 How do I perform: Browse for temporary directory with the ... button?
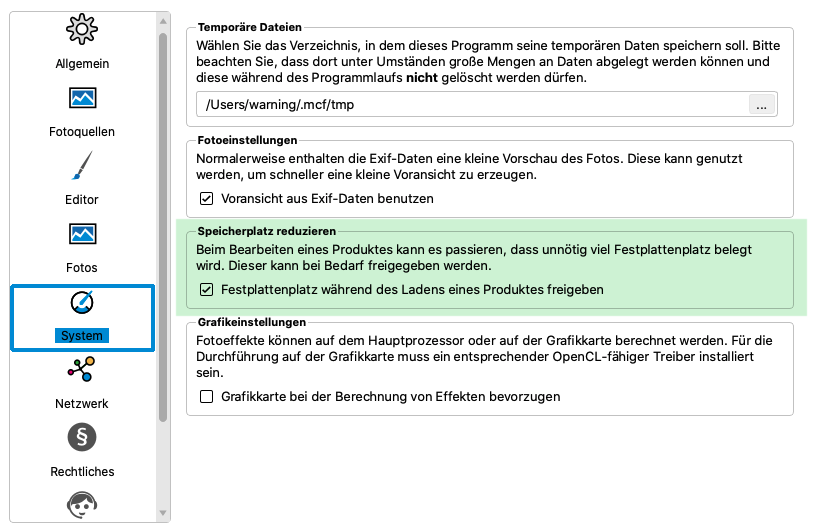[x=761, y=104]
